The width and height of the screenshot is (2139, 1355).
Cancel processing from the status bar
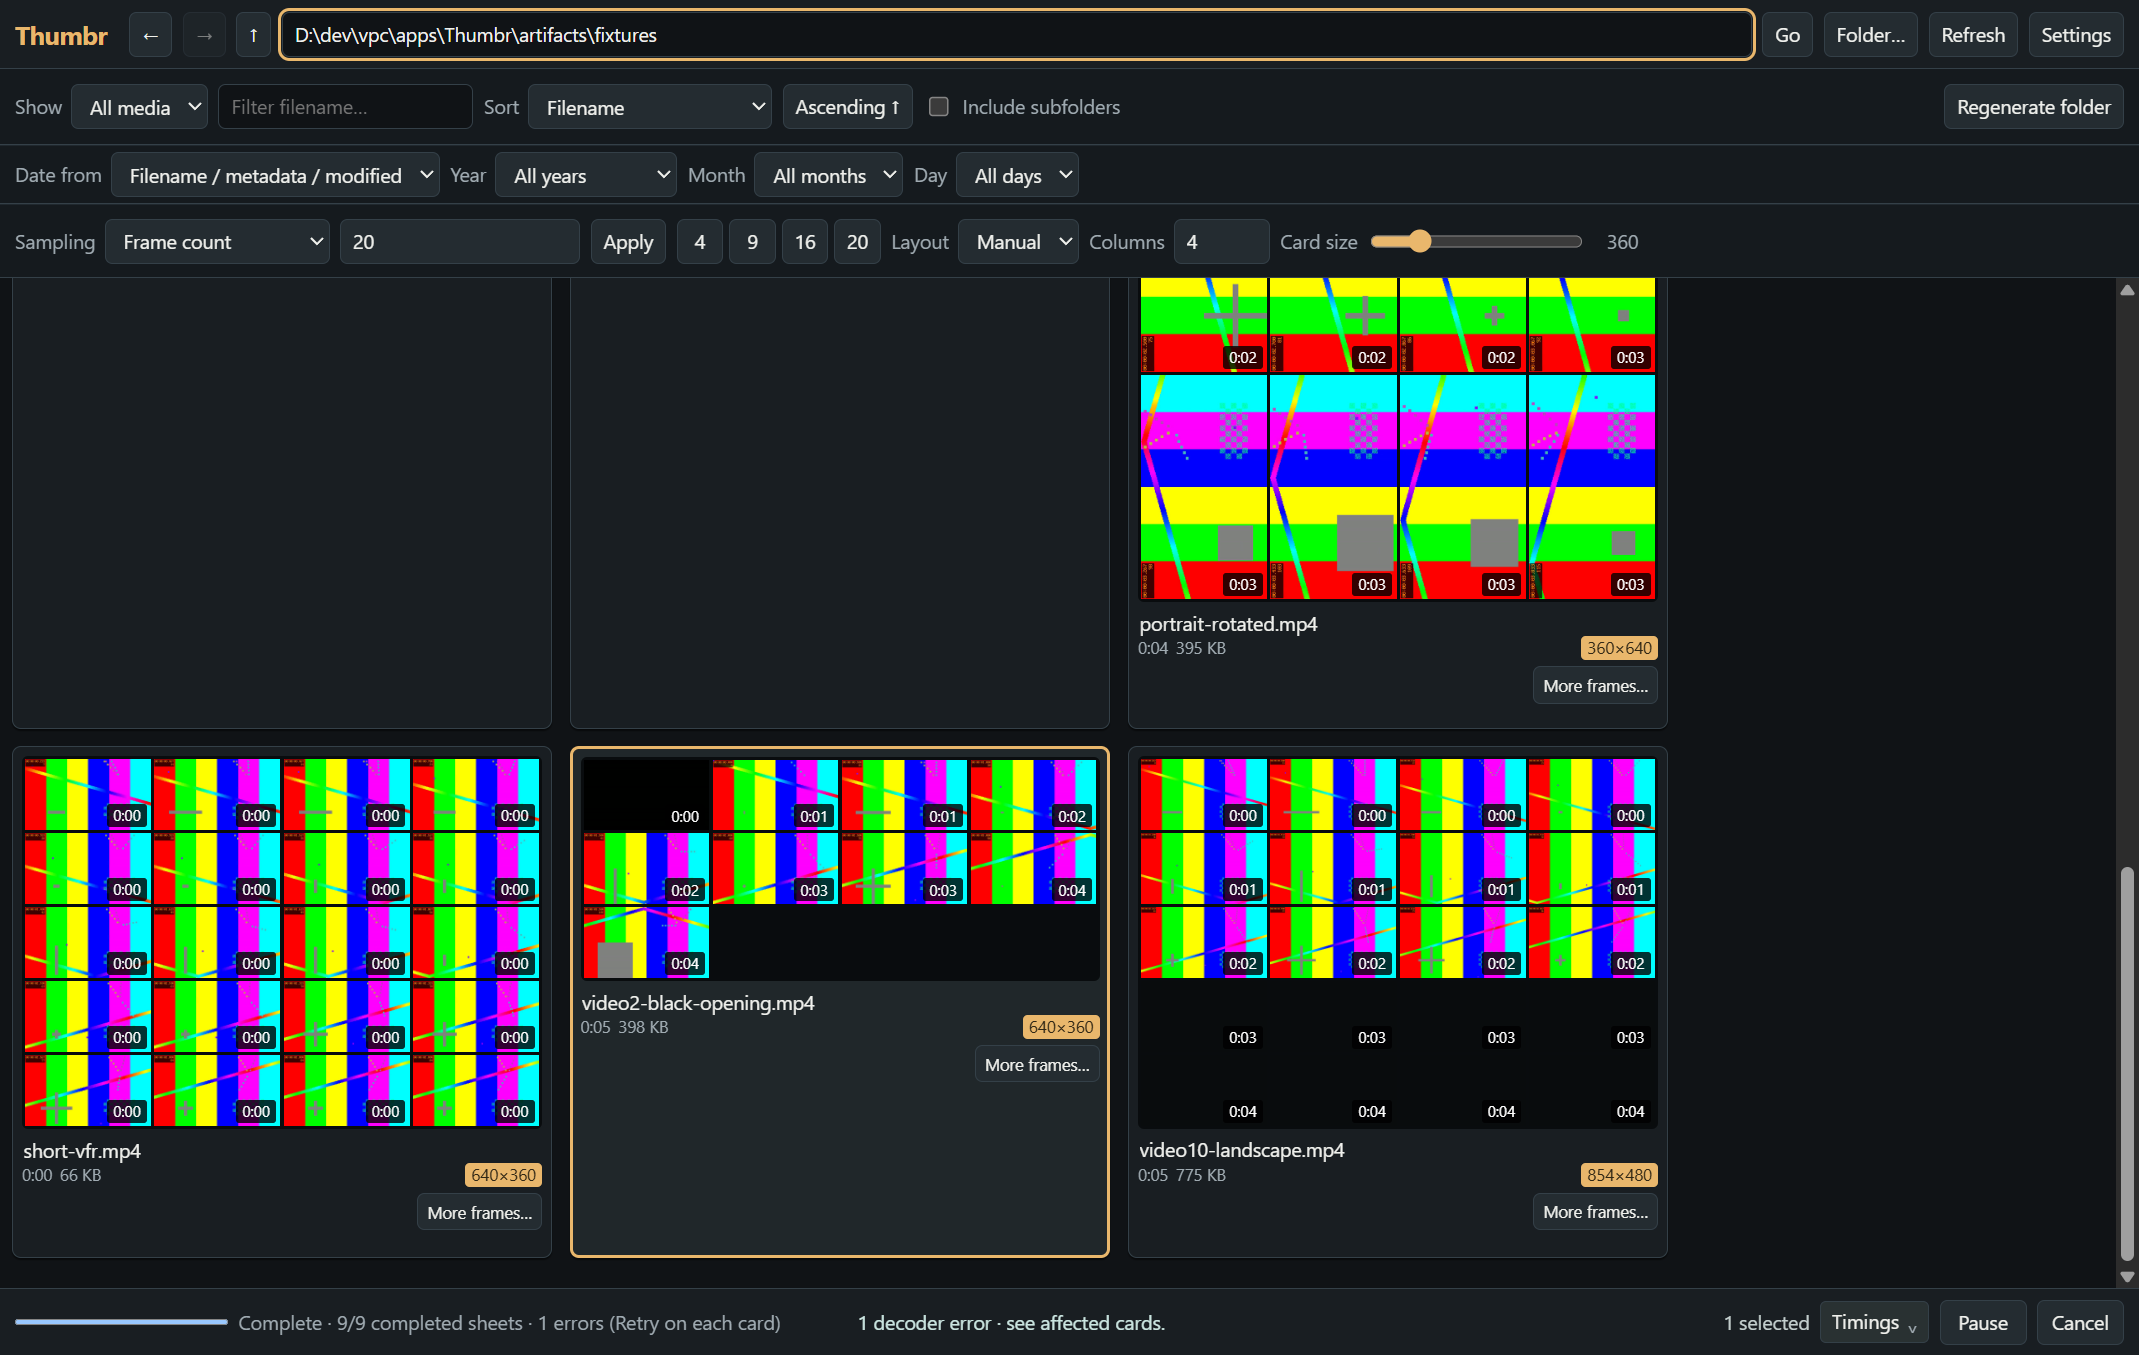coord(2079,1322)
